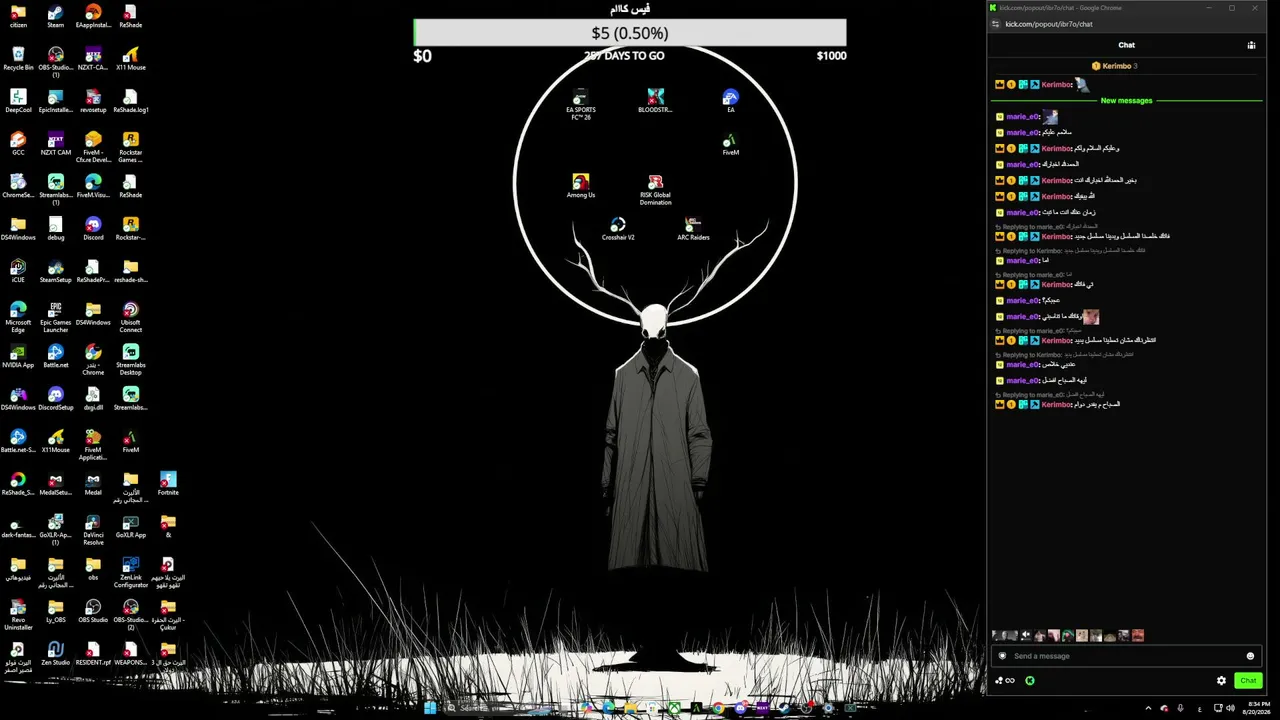1280x720 pixels.
Task: Open the DeepCool desktop shortcut
Action: coord(18,101)
